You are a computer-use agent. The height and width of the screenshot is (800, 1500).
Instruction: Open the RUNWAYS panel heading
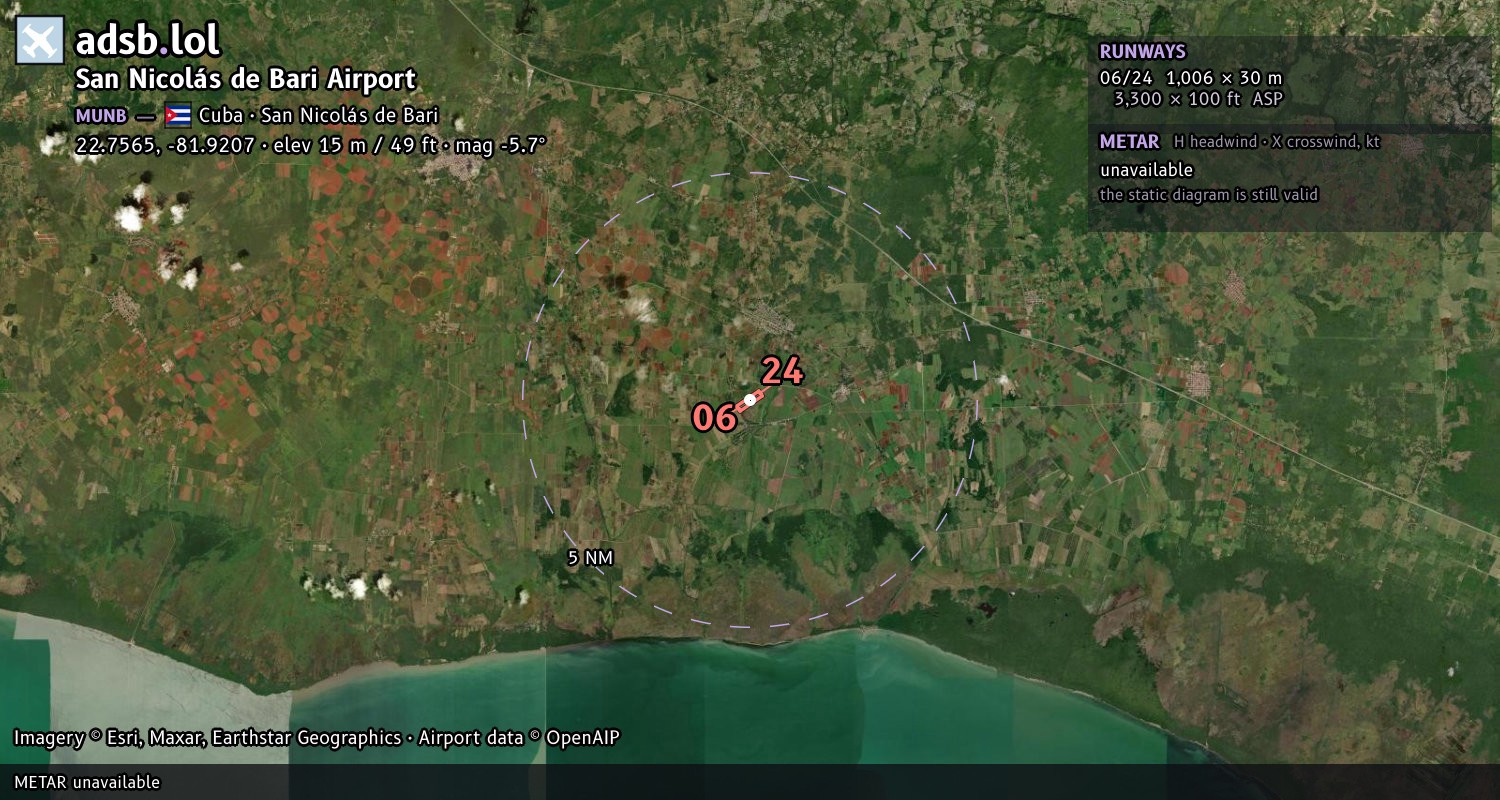pyautogui.click(x=1142, y=51)
